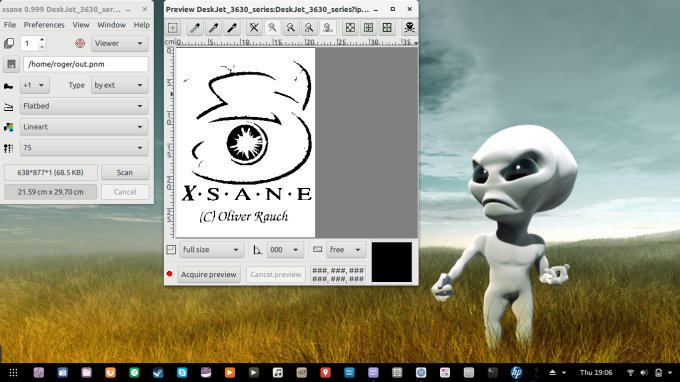Viewport: 680px width, 382px height.
Task: Open the red maps pin taskbar icon
Action: pos(325,372)
